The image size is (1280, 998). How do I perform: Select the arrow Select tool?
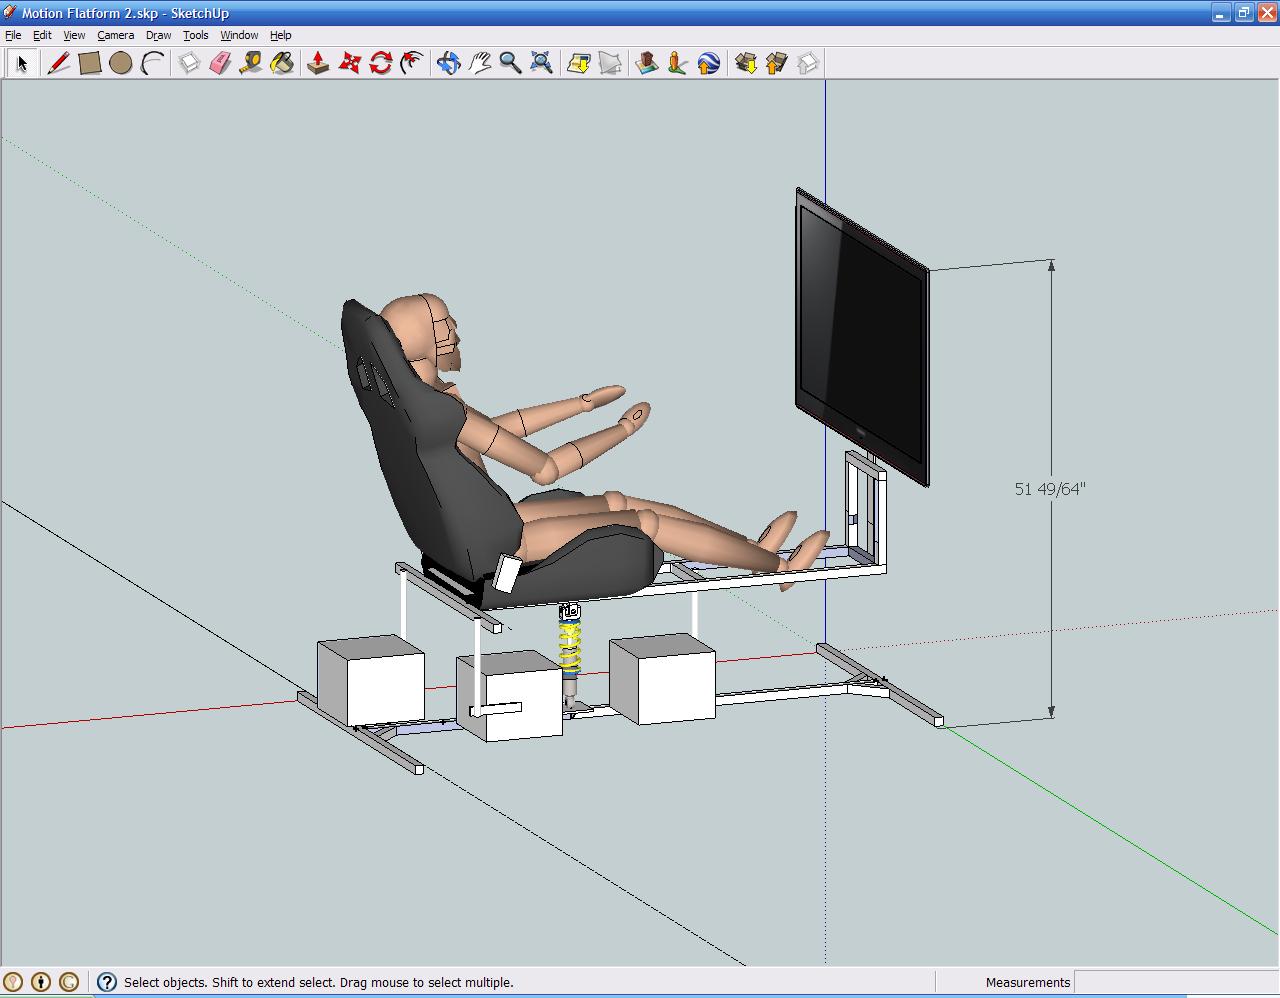(22, 63)
